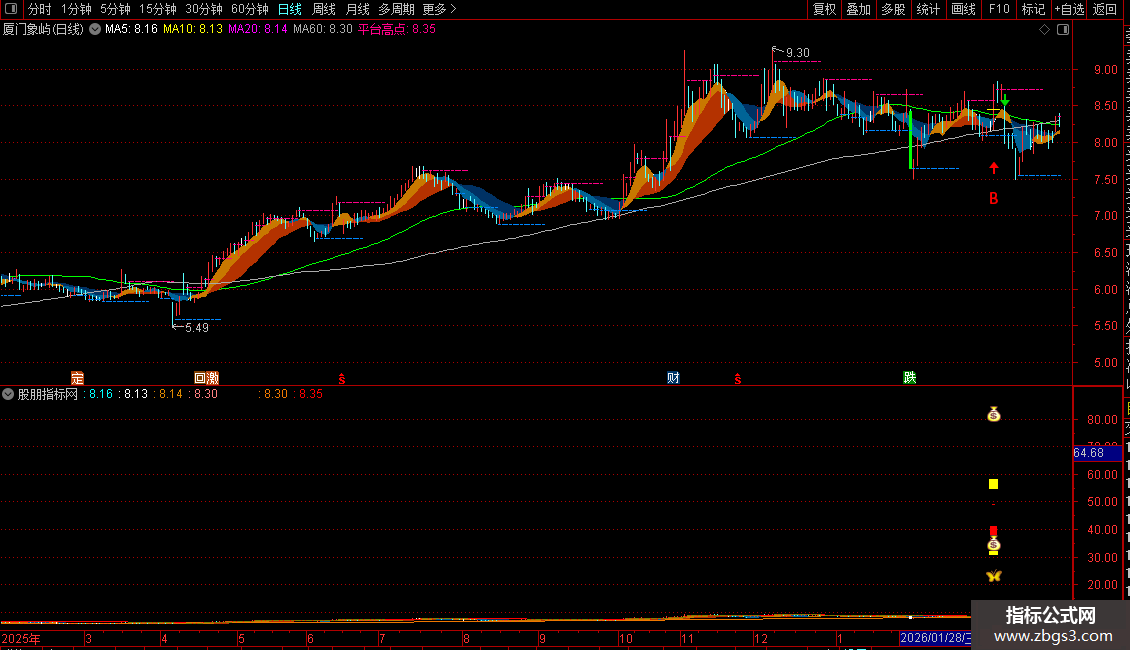Switch to 周线 weekly chart

tap(324, 9)
